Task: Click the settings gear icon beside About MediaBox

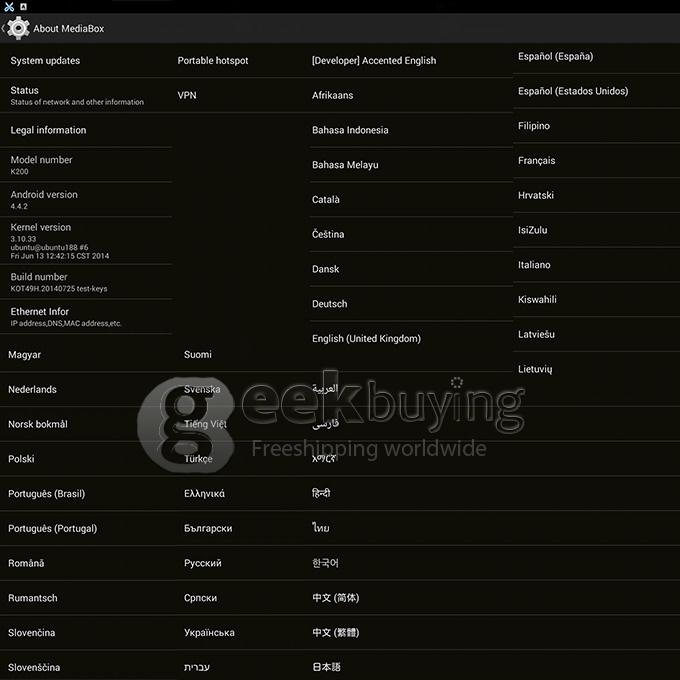Action: pyautogui.click(x=18, y=28)
